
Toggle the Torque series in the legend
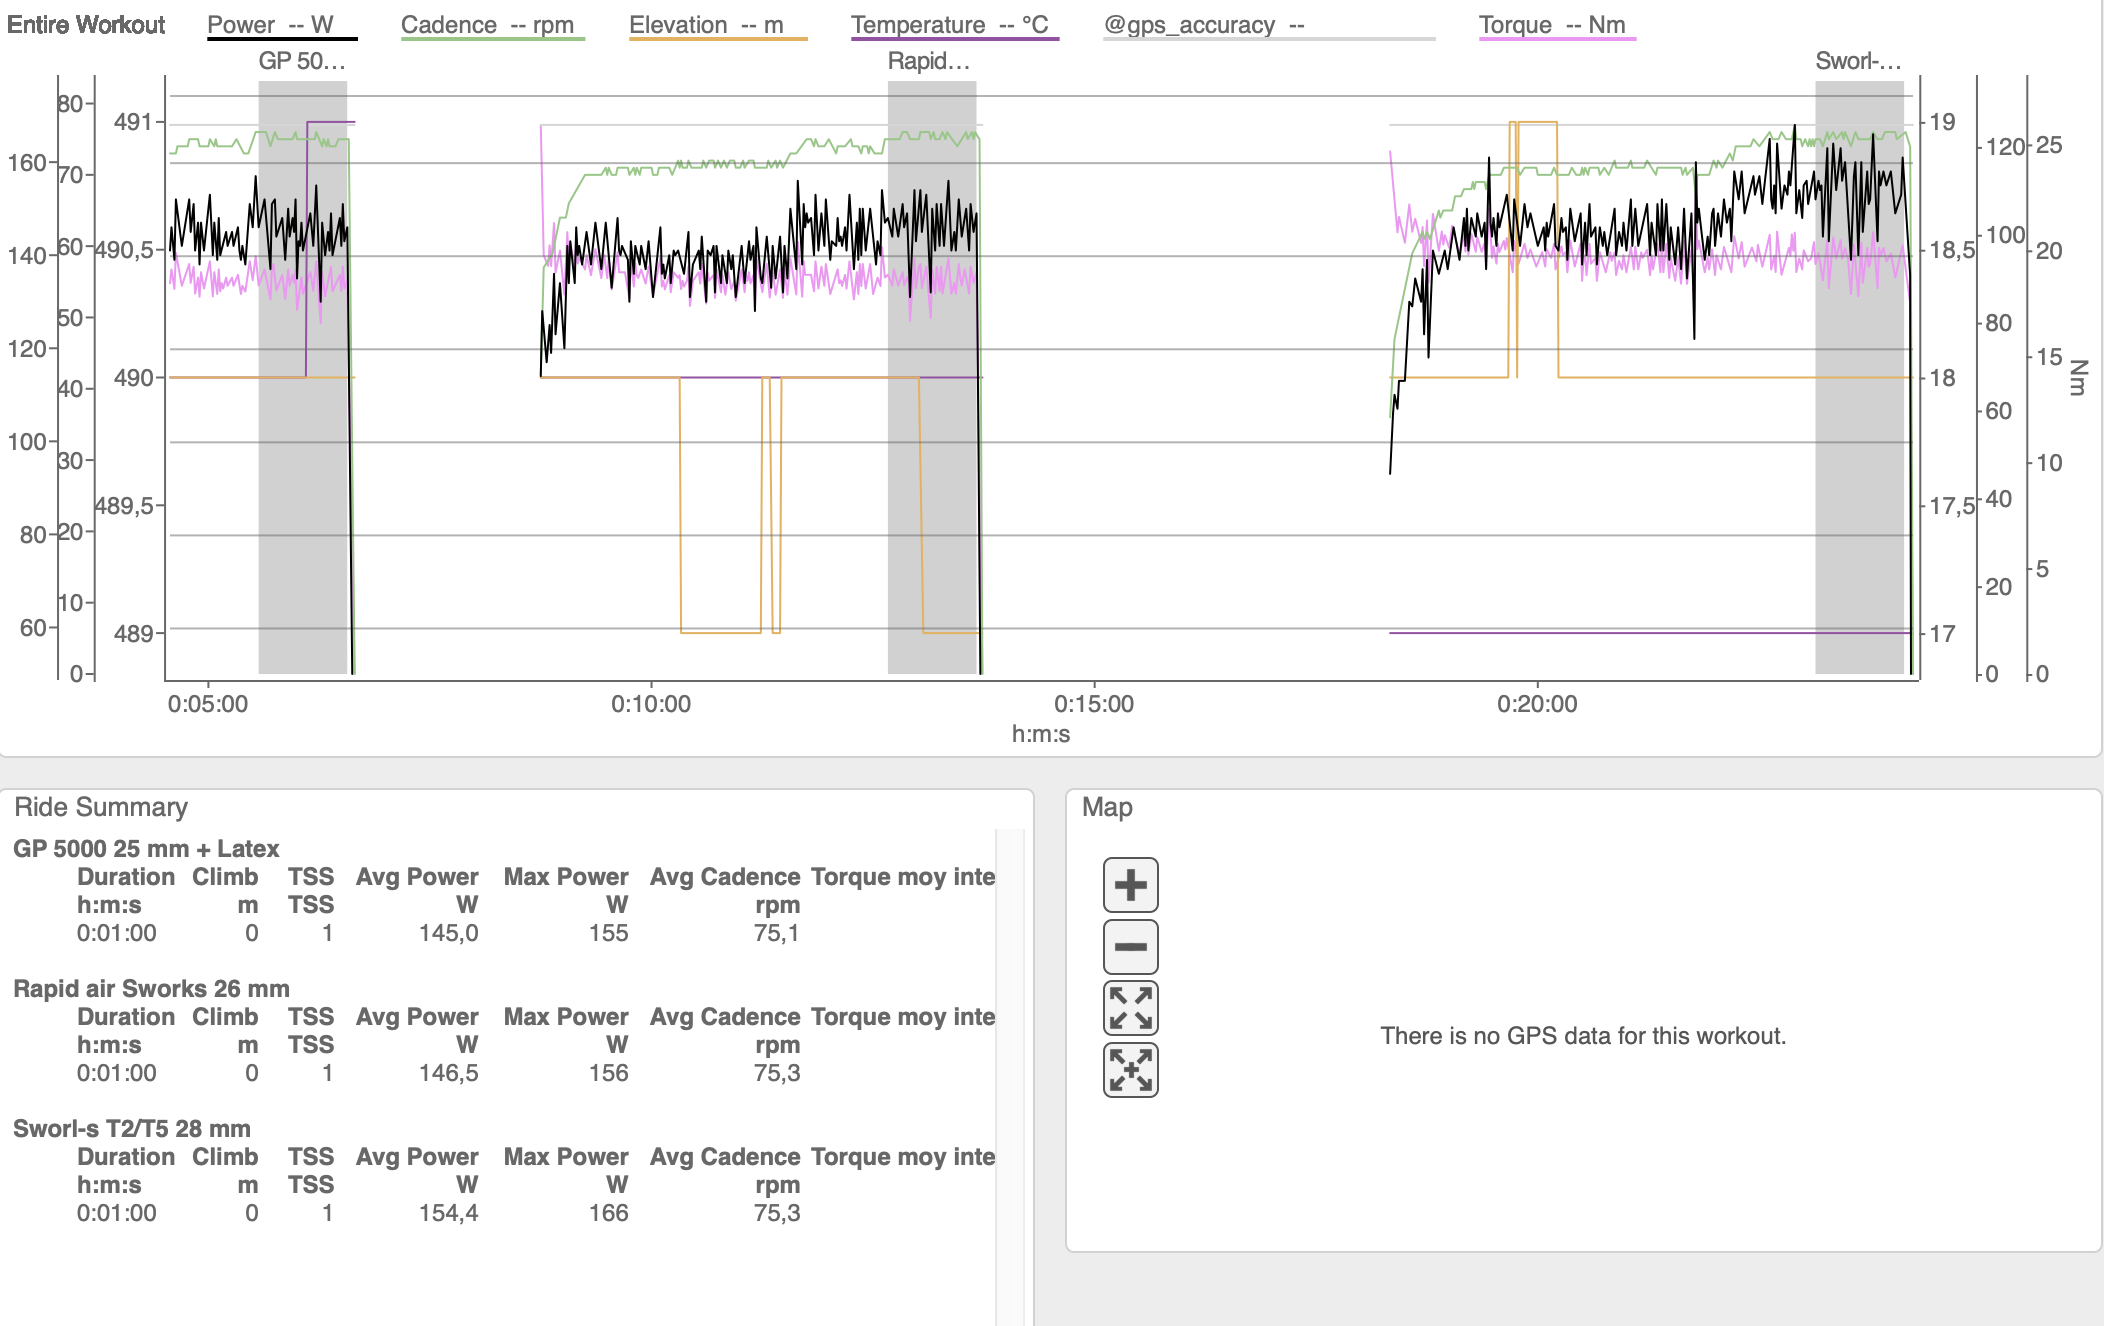(1552, 25)
